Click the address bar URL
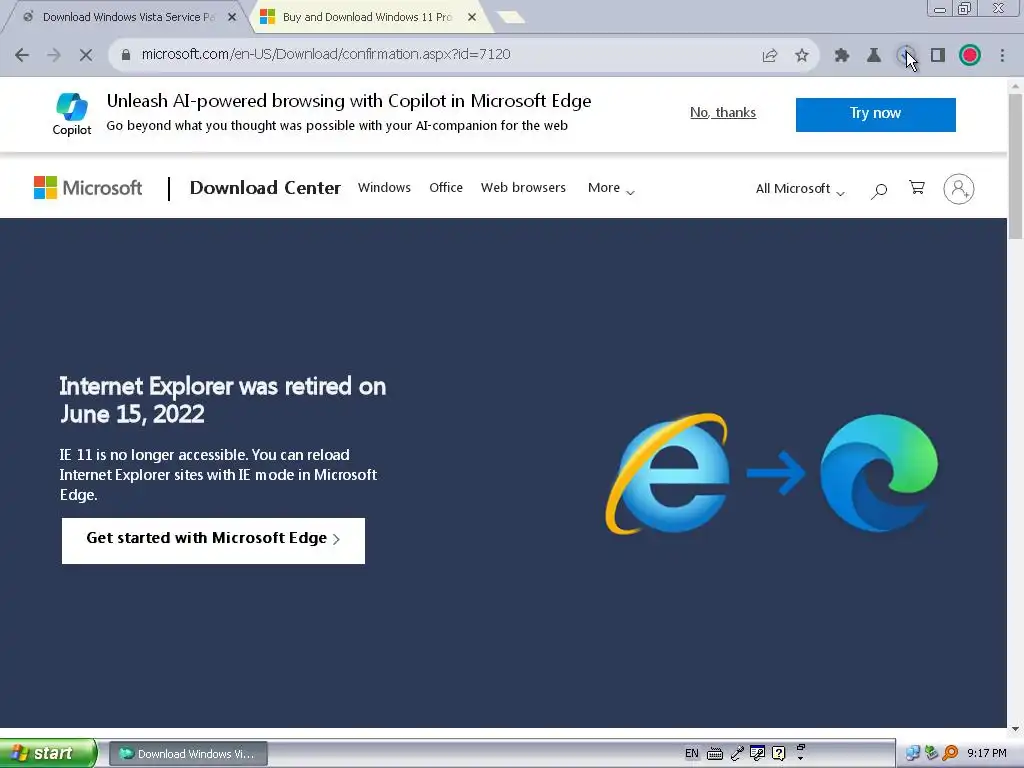Image resolution: width=1024 pixels, height=768 pixels. point(326,54)
